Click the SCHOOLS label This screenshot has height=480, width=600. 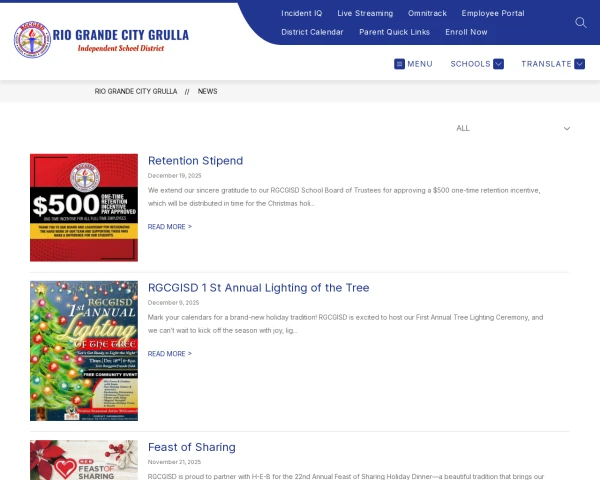tap(470, 64)
